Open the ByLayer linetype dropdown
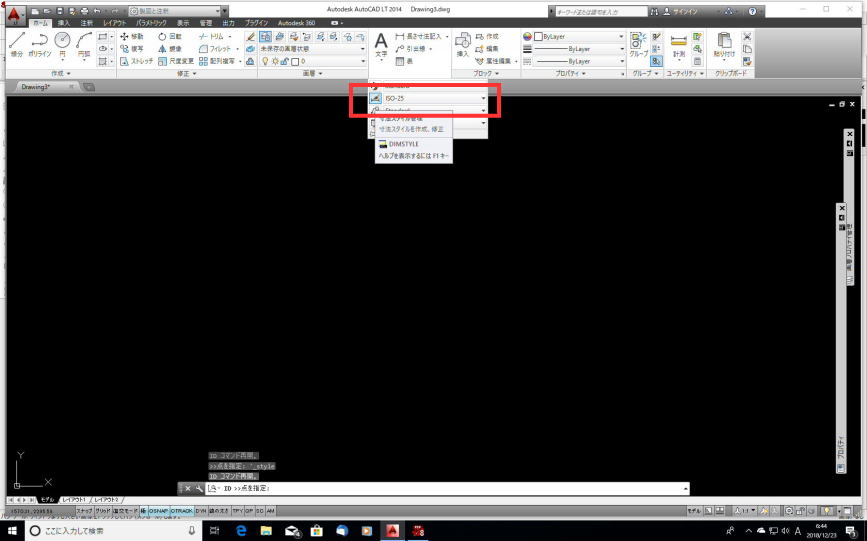The image size is (867, 541). pos(579,61)
